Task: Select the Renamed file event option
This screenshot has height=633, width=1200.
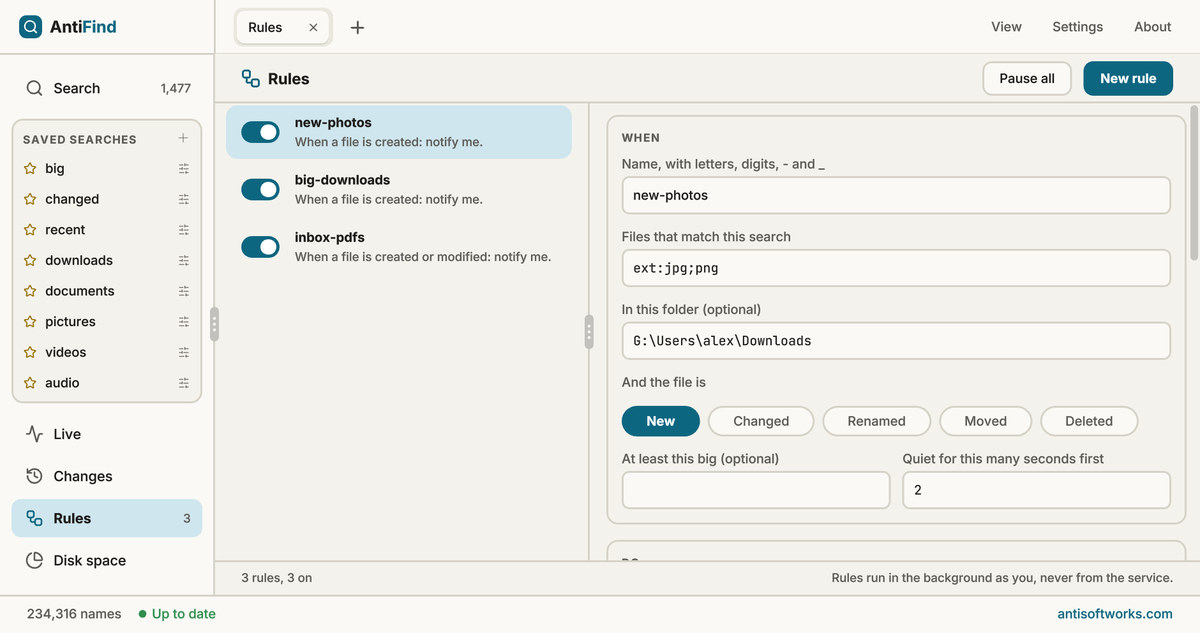Action: (x=876, y=421)
